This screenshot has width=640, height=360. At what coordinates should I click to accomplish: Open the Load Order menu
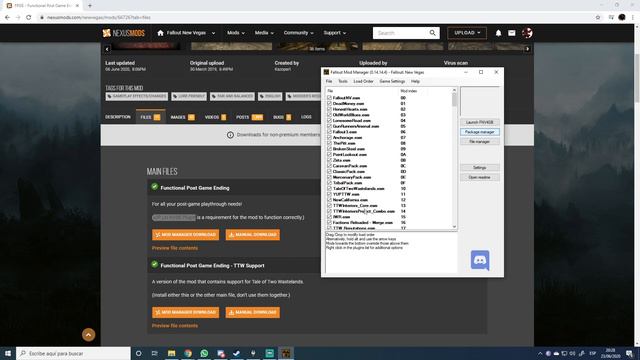tap(363, 81)
